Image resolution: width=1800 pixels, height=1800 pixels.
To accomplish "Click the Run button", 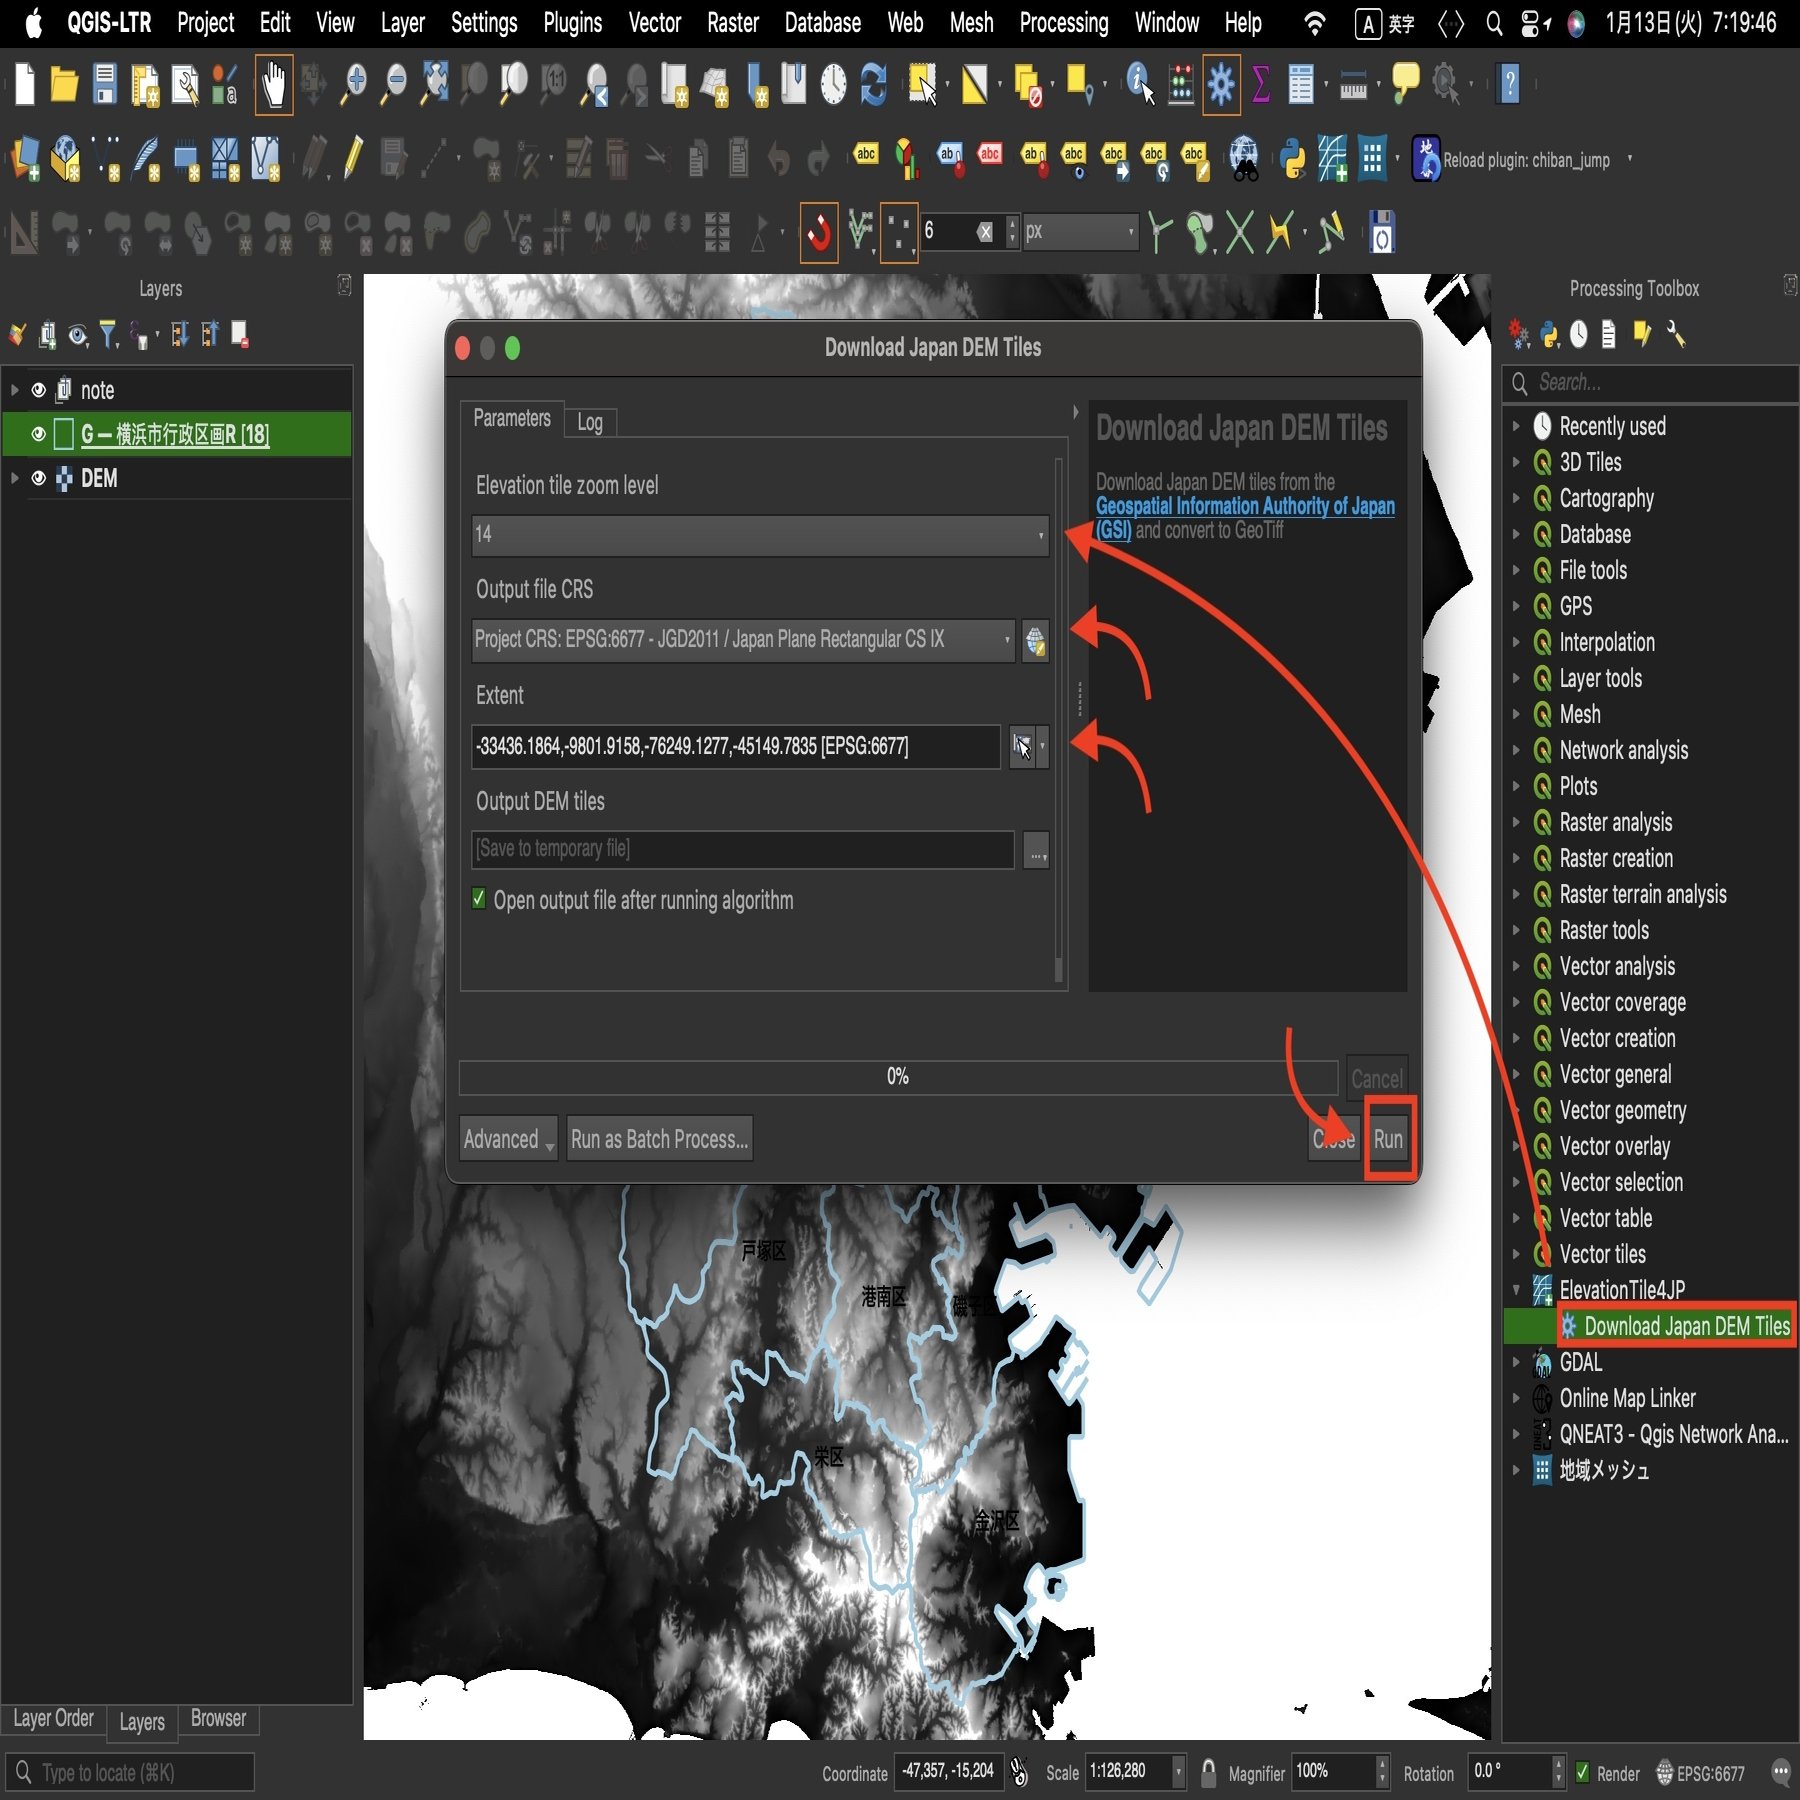I will (x=1388, y=1139).
